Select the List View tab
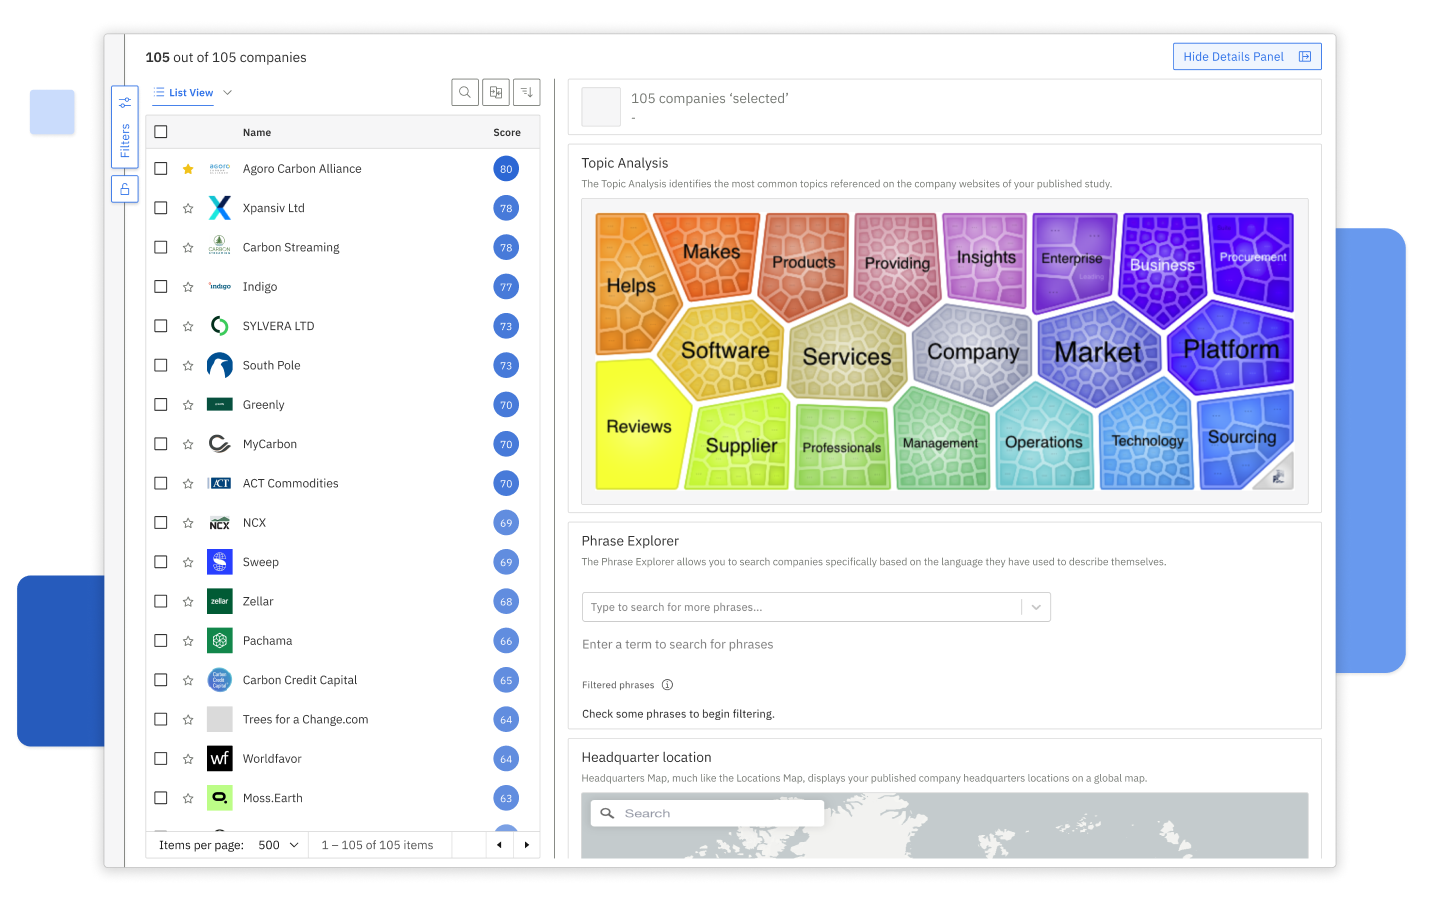 [x=183, y=93]
